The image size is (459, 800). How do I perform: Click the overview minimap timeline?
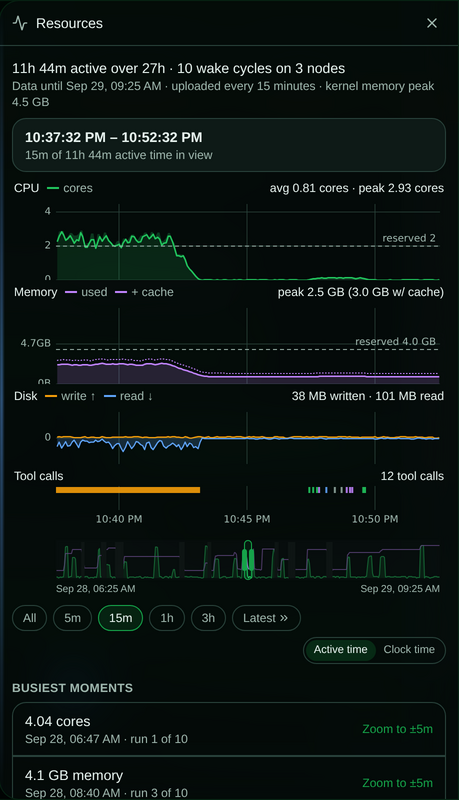(x=248, y=560)
